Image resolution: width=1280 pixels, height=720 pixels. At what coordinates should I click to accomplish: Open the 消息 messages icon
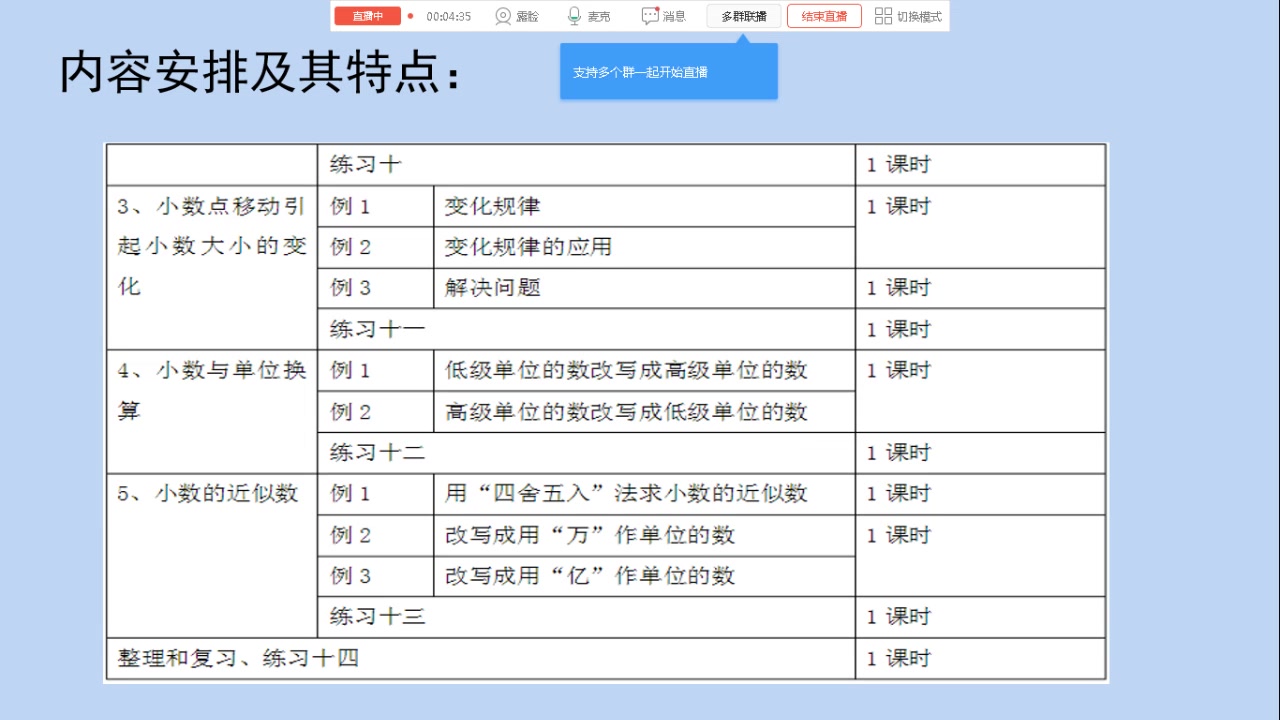tap(650, 16)
